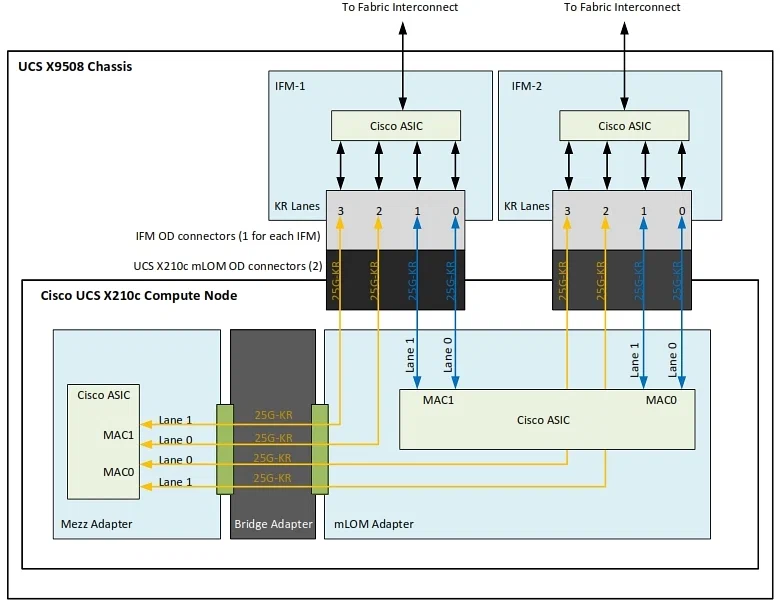Select the "IFM-1" label
Screen dimensions: 781x605
290,86
